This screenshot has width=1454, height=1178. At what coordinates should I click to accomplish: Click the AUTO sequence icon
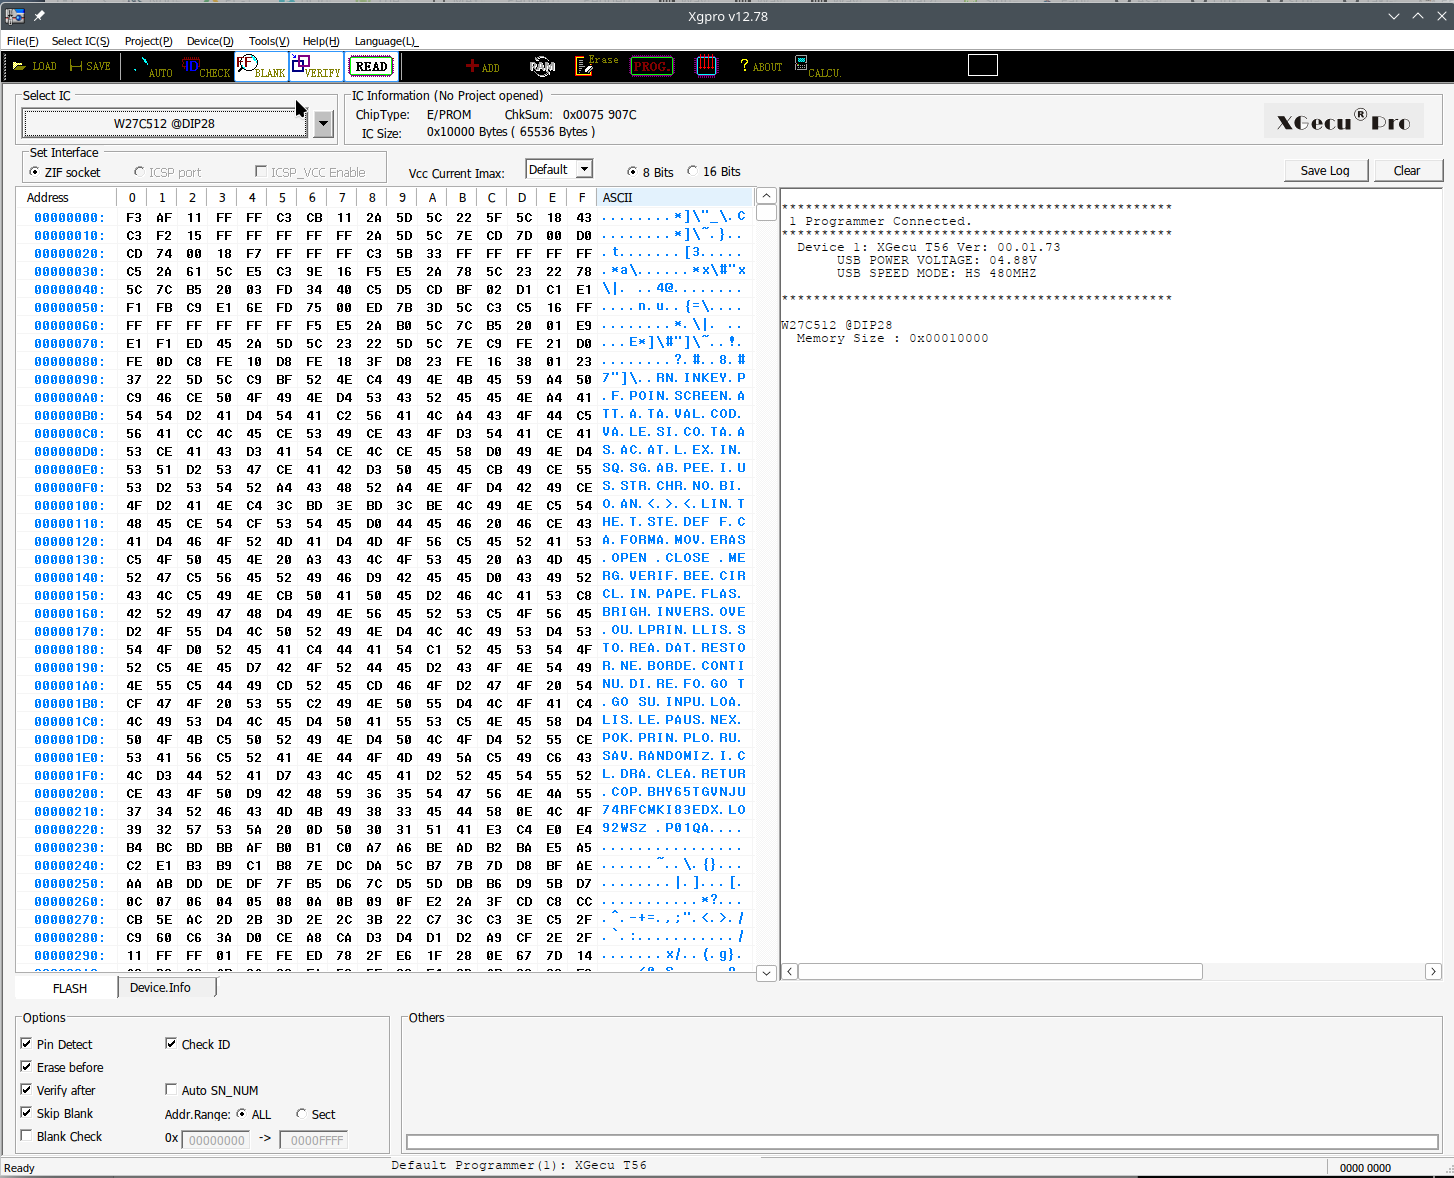coord(155,66)
